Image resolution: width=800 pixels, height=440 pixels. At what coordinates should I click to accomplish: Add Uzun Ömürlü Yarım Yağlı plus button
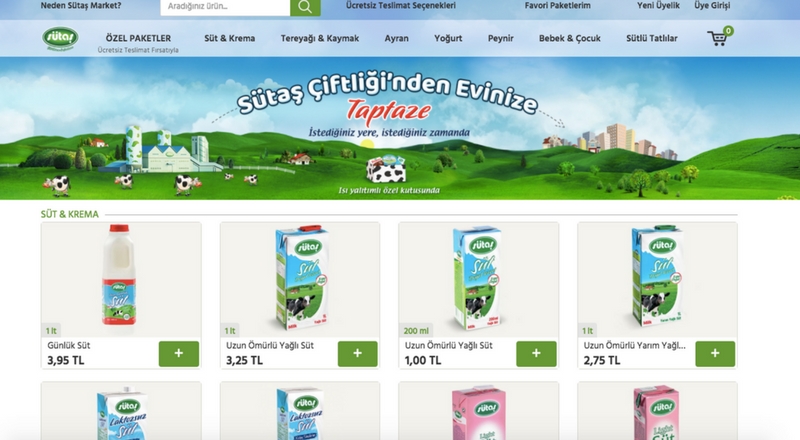click(x=715, y=353)
